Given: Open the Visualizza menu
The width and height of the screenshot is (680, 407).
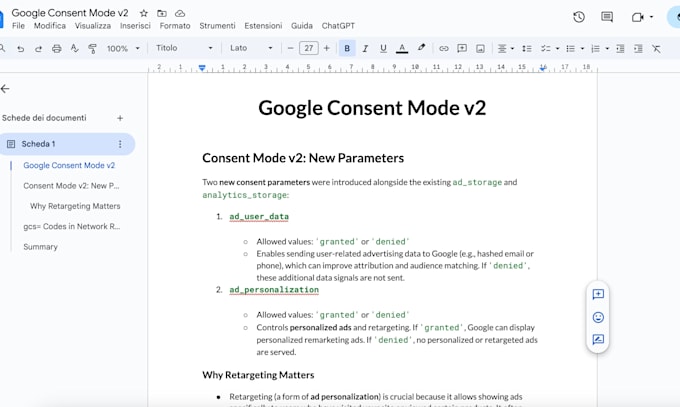Looking at the screenshot, I should [93, 26].
